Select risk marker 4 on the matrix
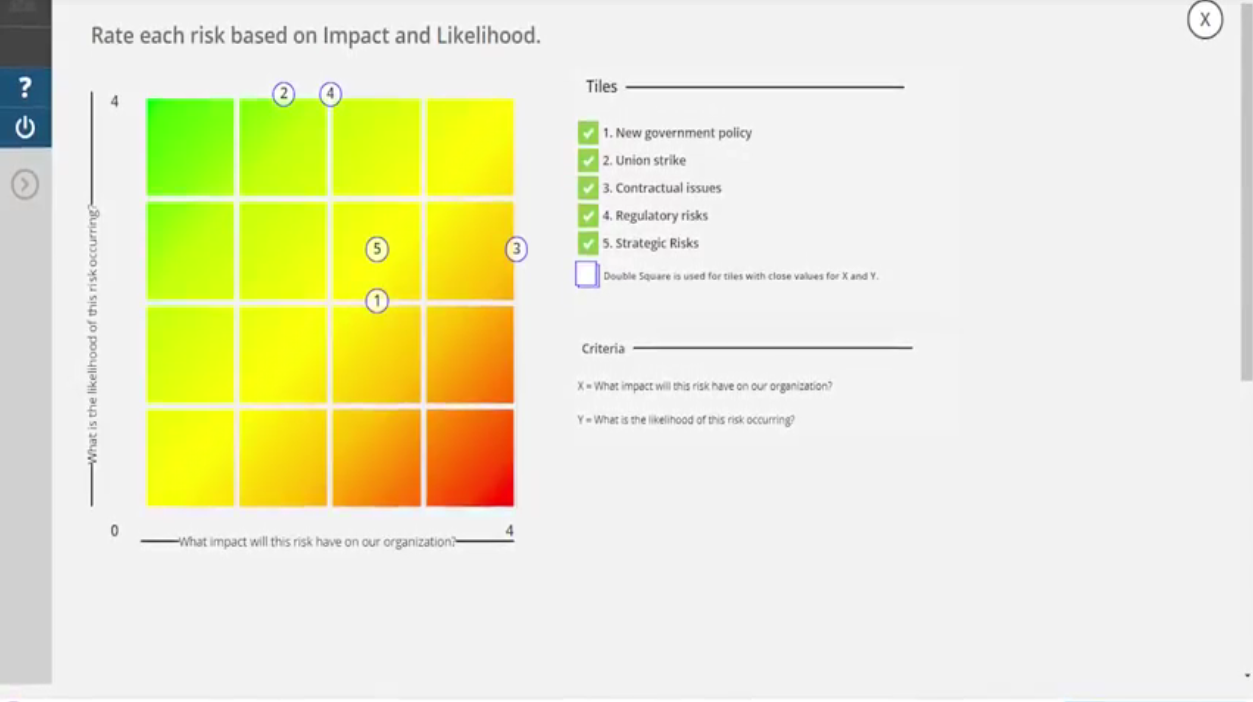The image size is (1253, 702). click(331, 94)
